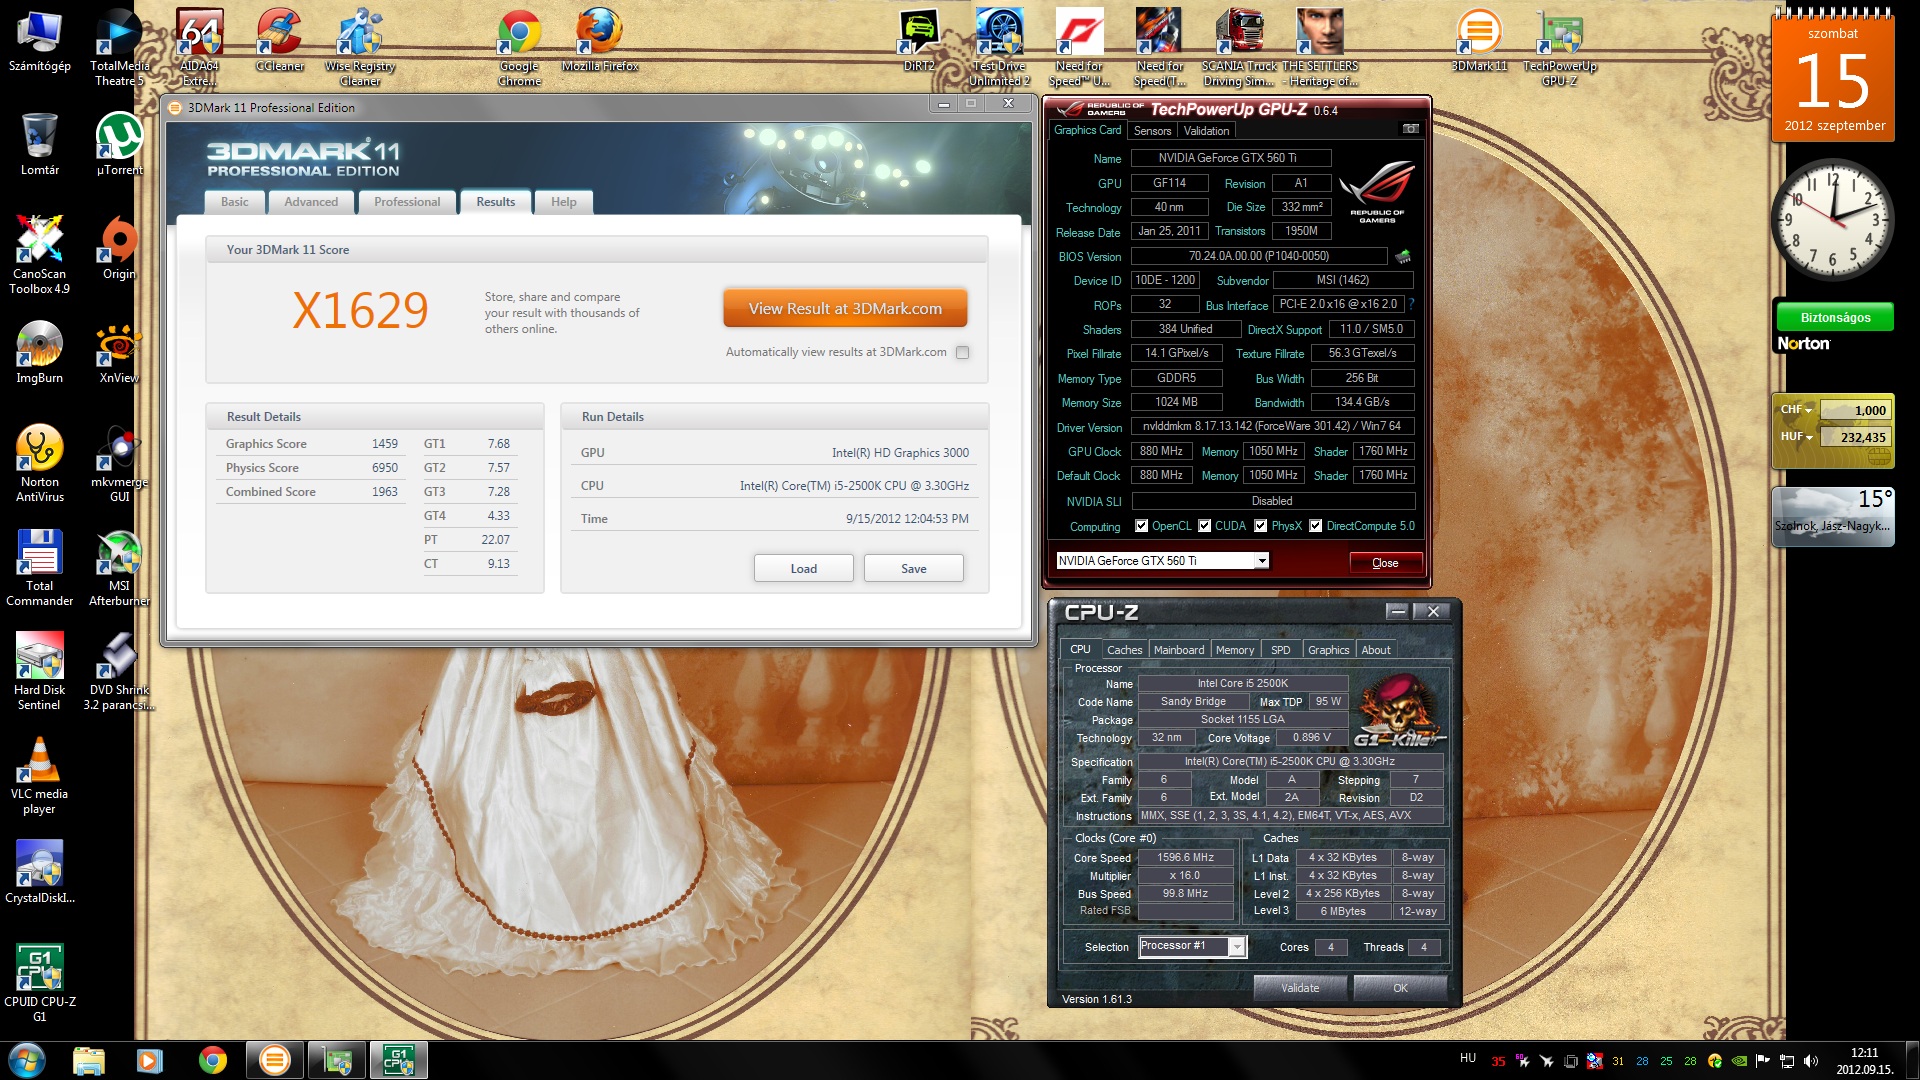The width and height of the screenshot is (1920, 1080).
Task: Launch Origin desktop shortcut
Action: [120, 248]
